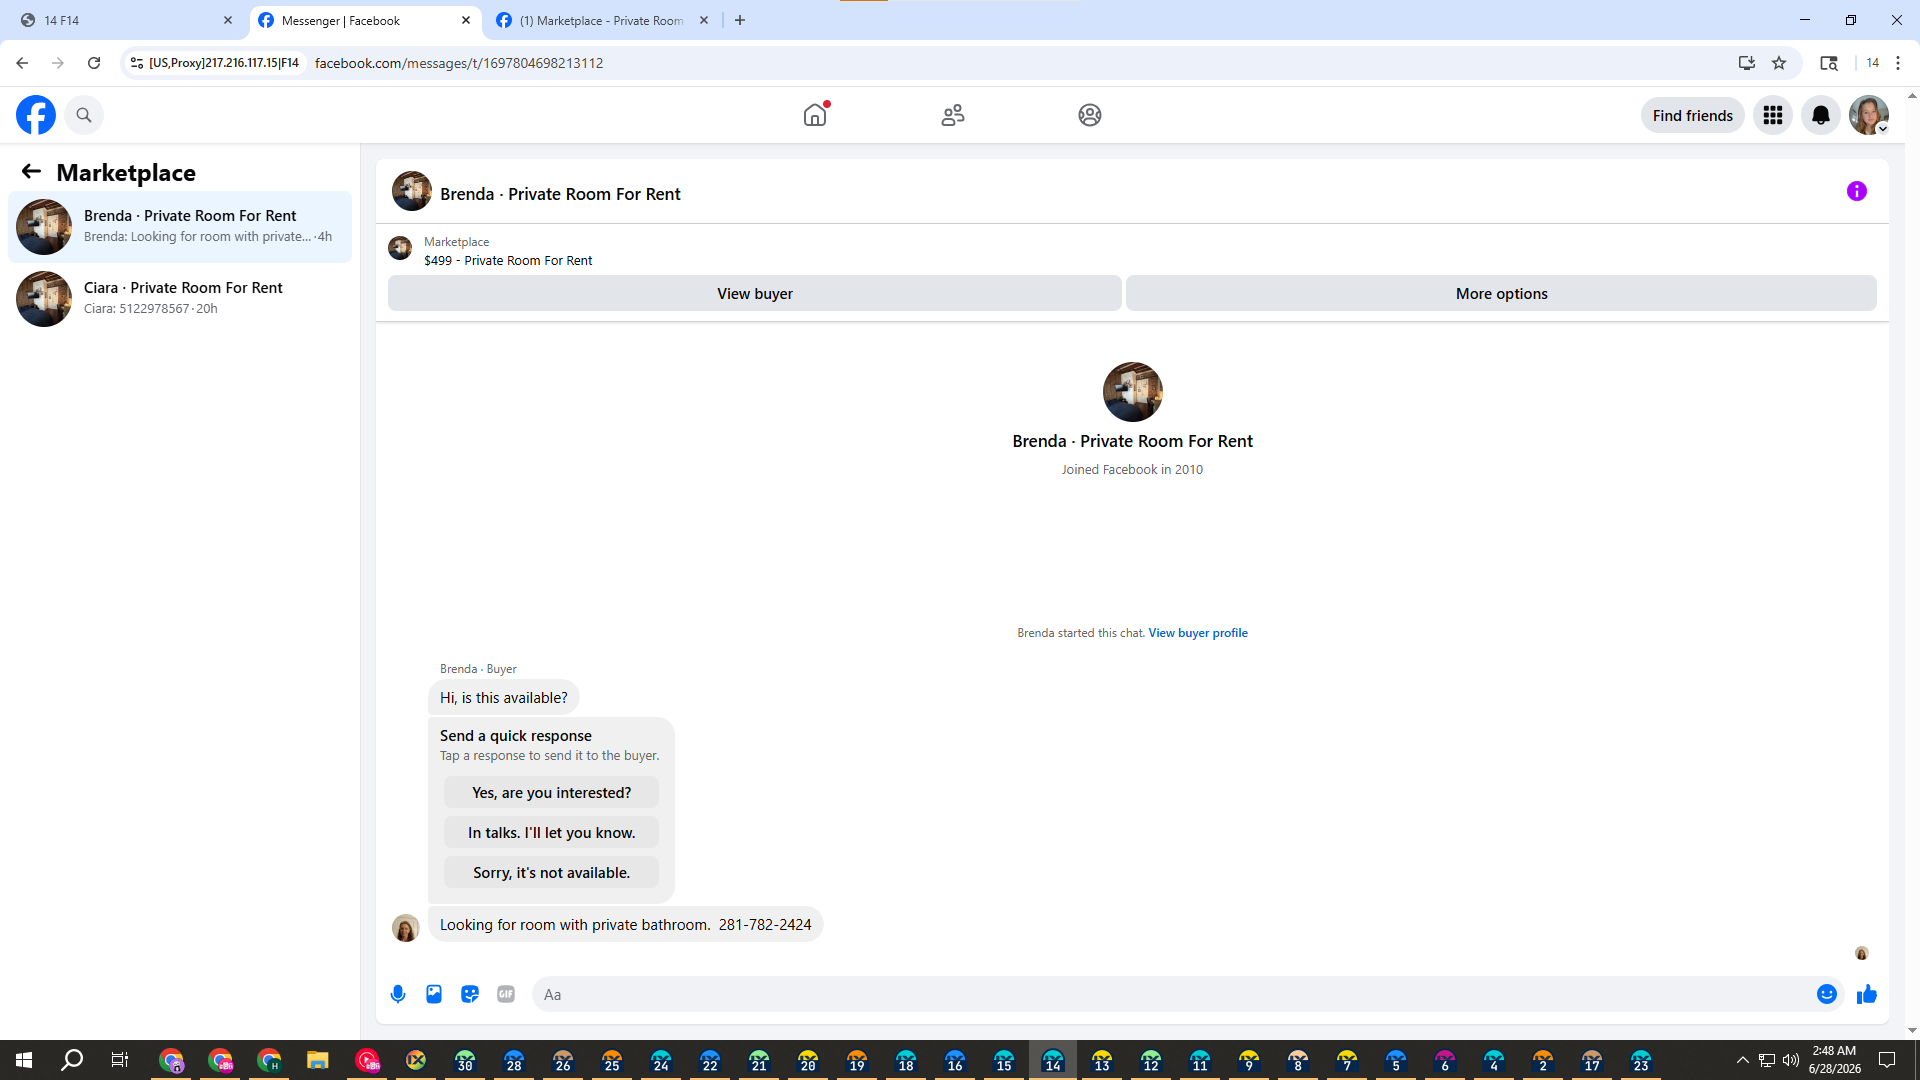The image size is (1920, 1080).
Task: Open the Friends icon in top navigation
Action: click(x=953, y=115)
